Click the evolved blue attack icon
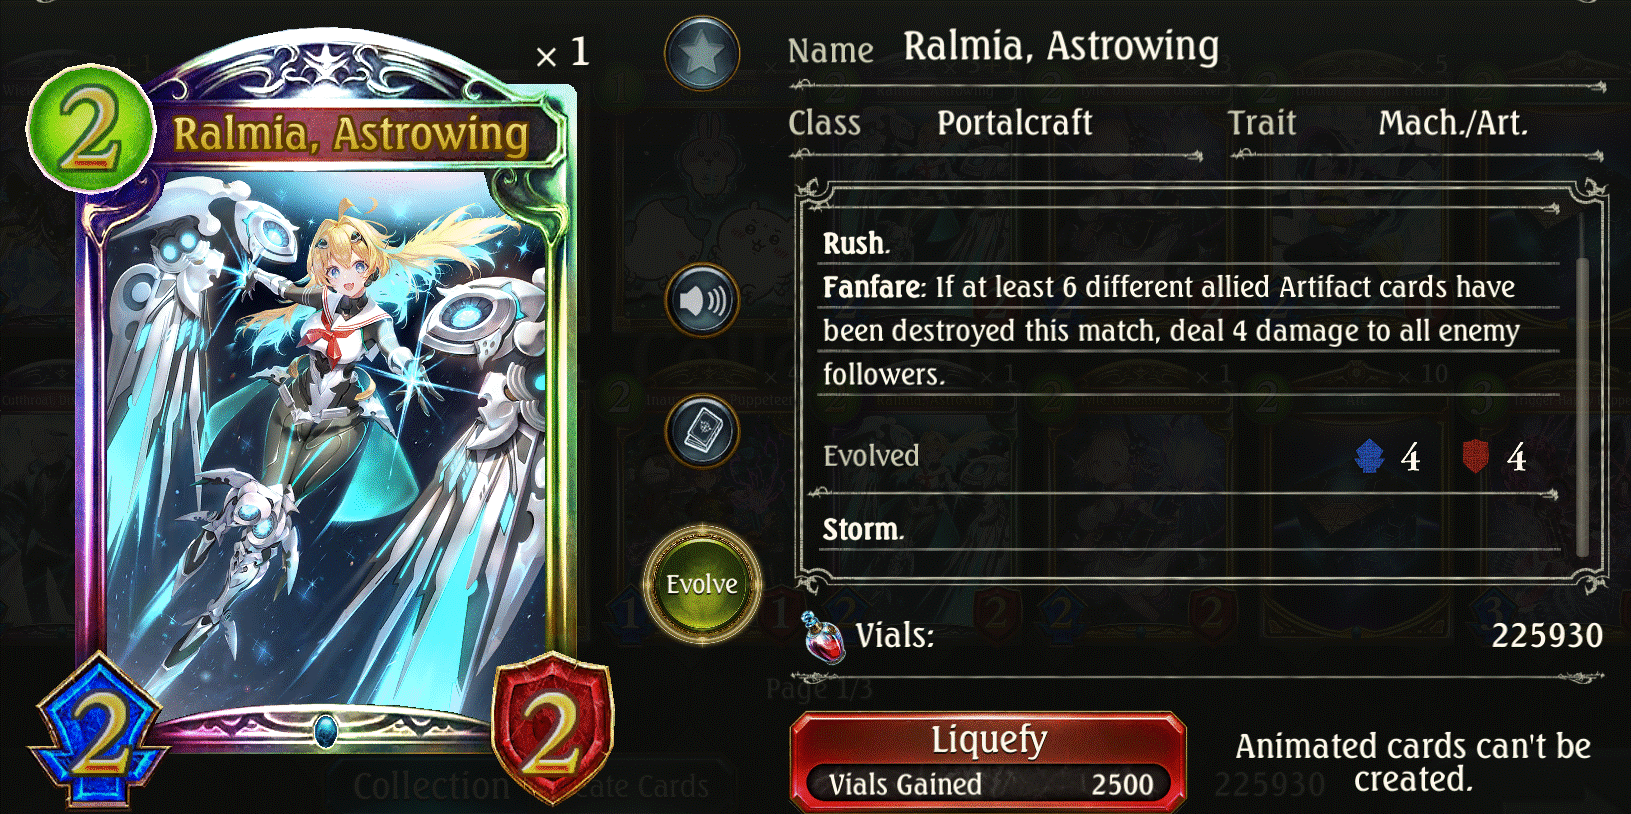Viewport: 1631px width, 814px height. point(1369,456)
